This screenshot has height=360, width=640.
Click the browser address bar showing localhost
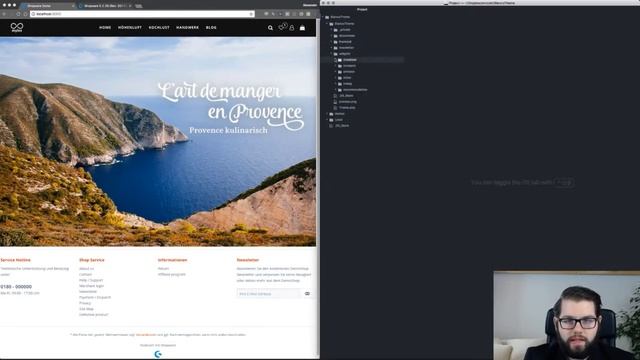tap(141, 14)
